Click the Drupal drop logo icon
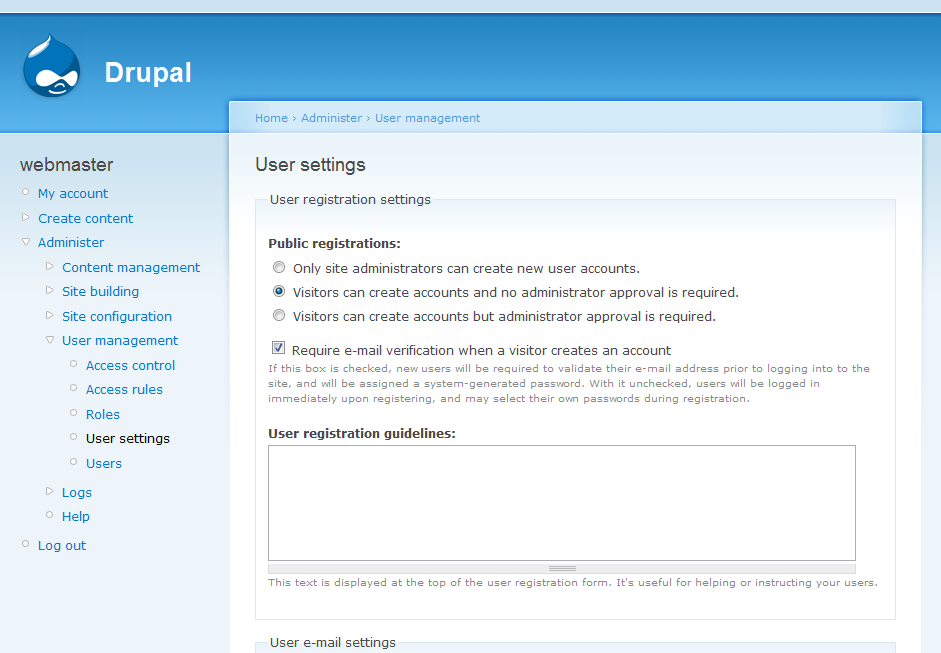The width and height of the screenshot is (941, 653). click(52, 66)
